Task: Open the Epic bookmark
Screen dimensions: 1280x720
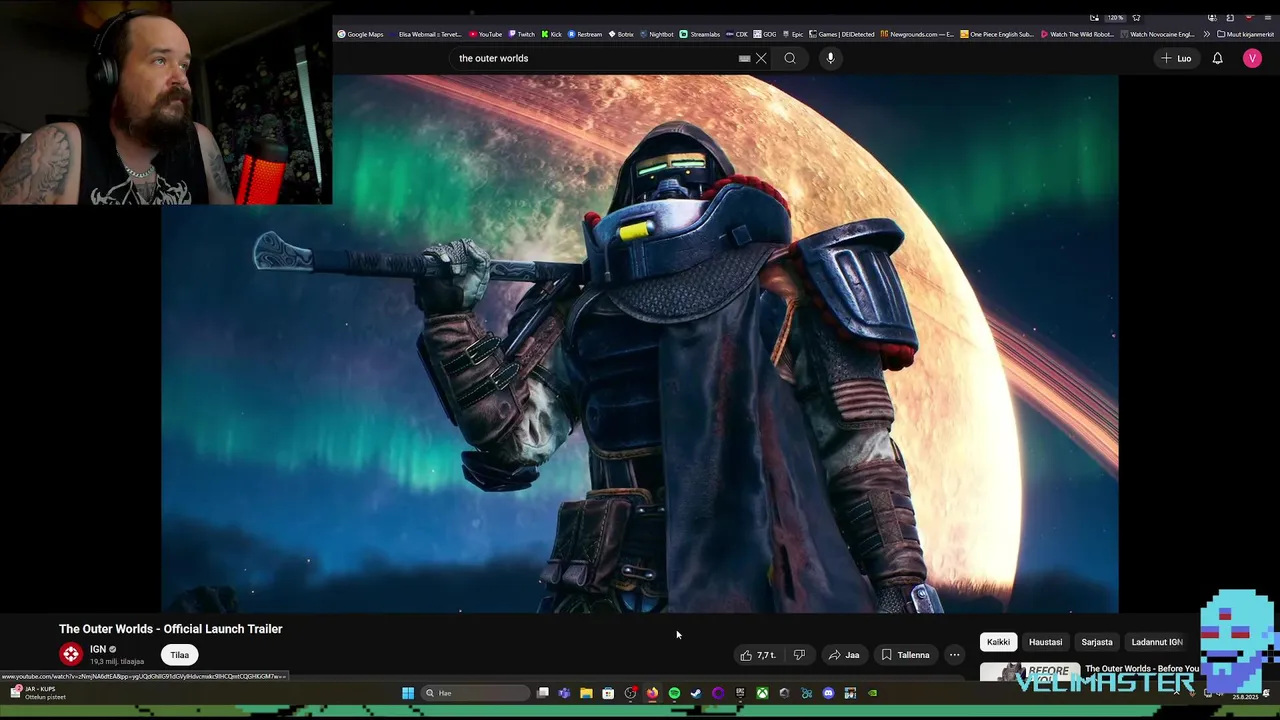Action: click(x=792, y=34)
